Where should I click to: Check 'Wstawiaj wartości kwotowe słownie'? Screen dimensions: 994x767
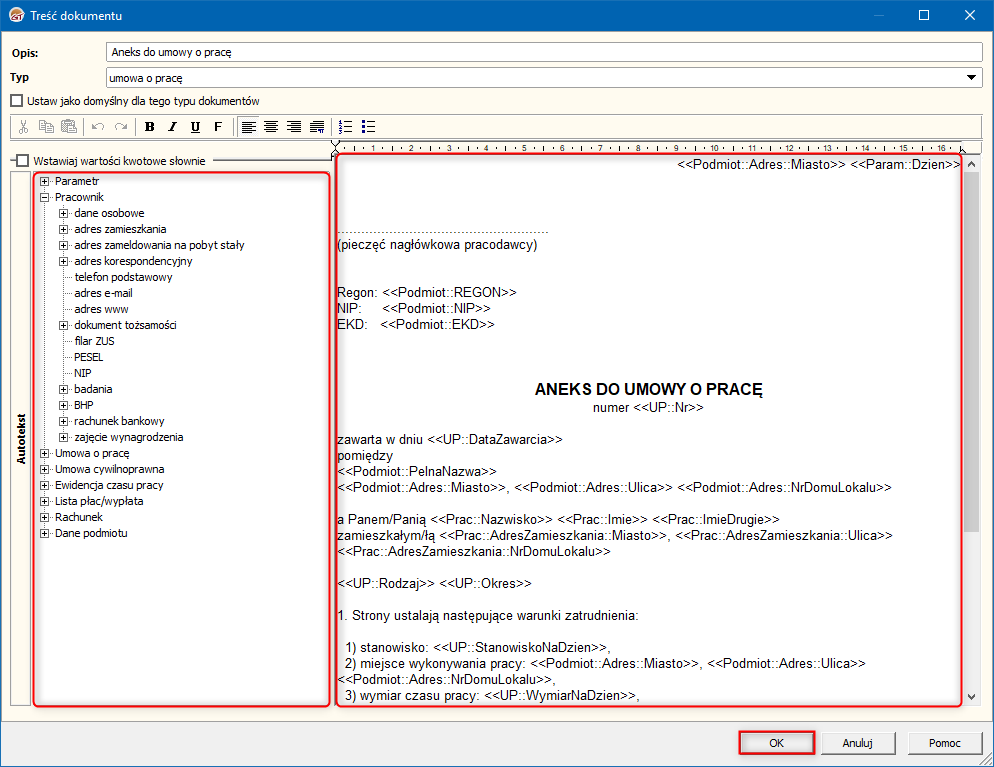(x=23, y=161)
